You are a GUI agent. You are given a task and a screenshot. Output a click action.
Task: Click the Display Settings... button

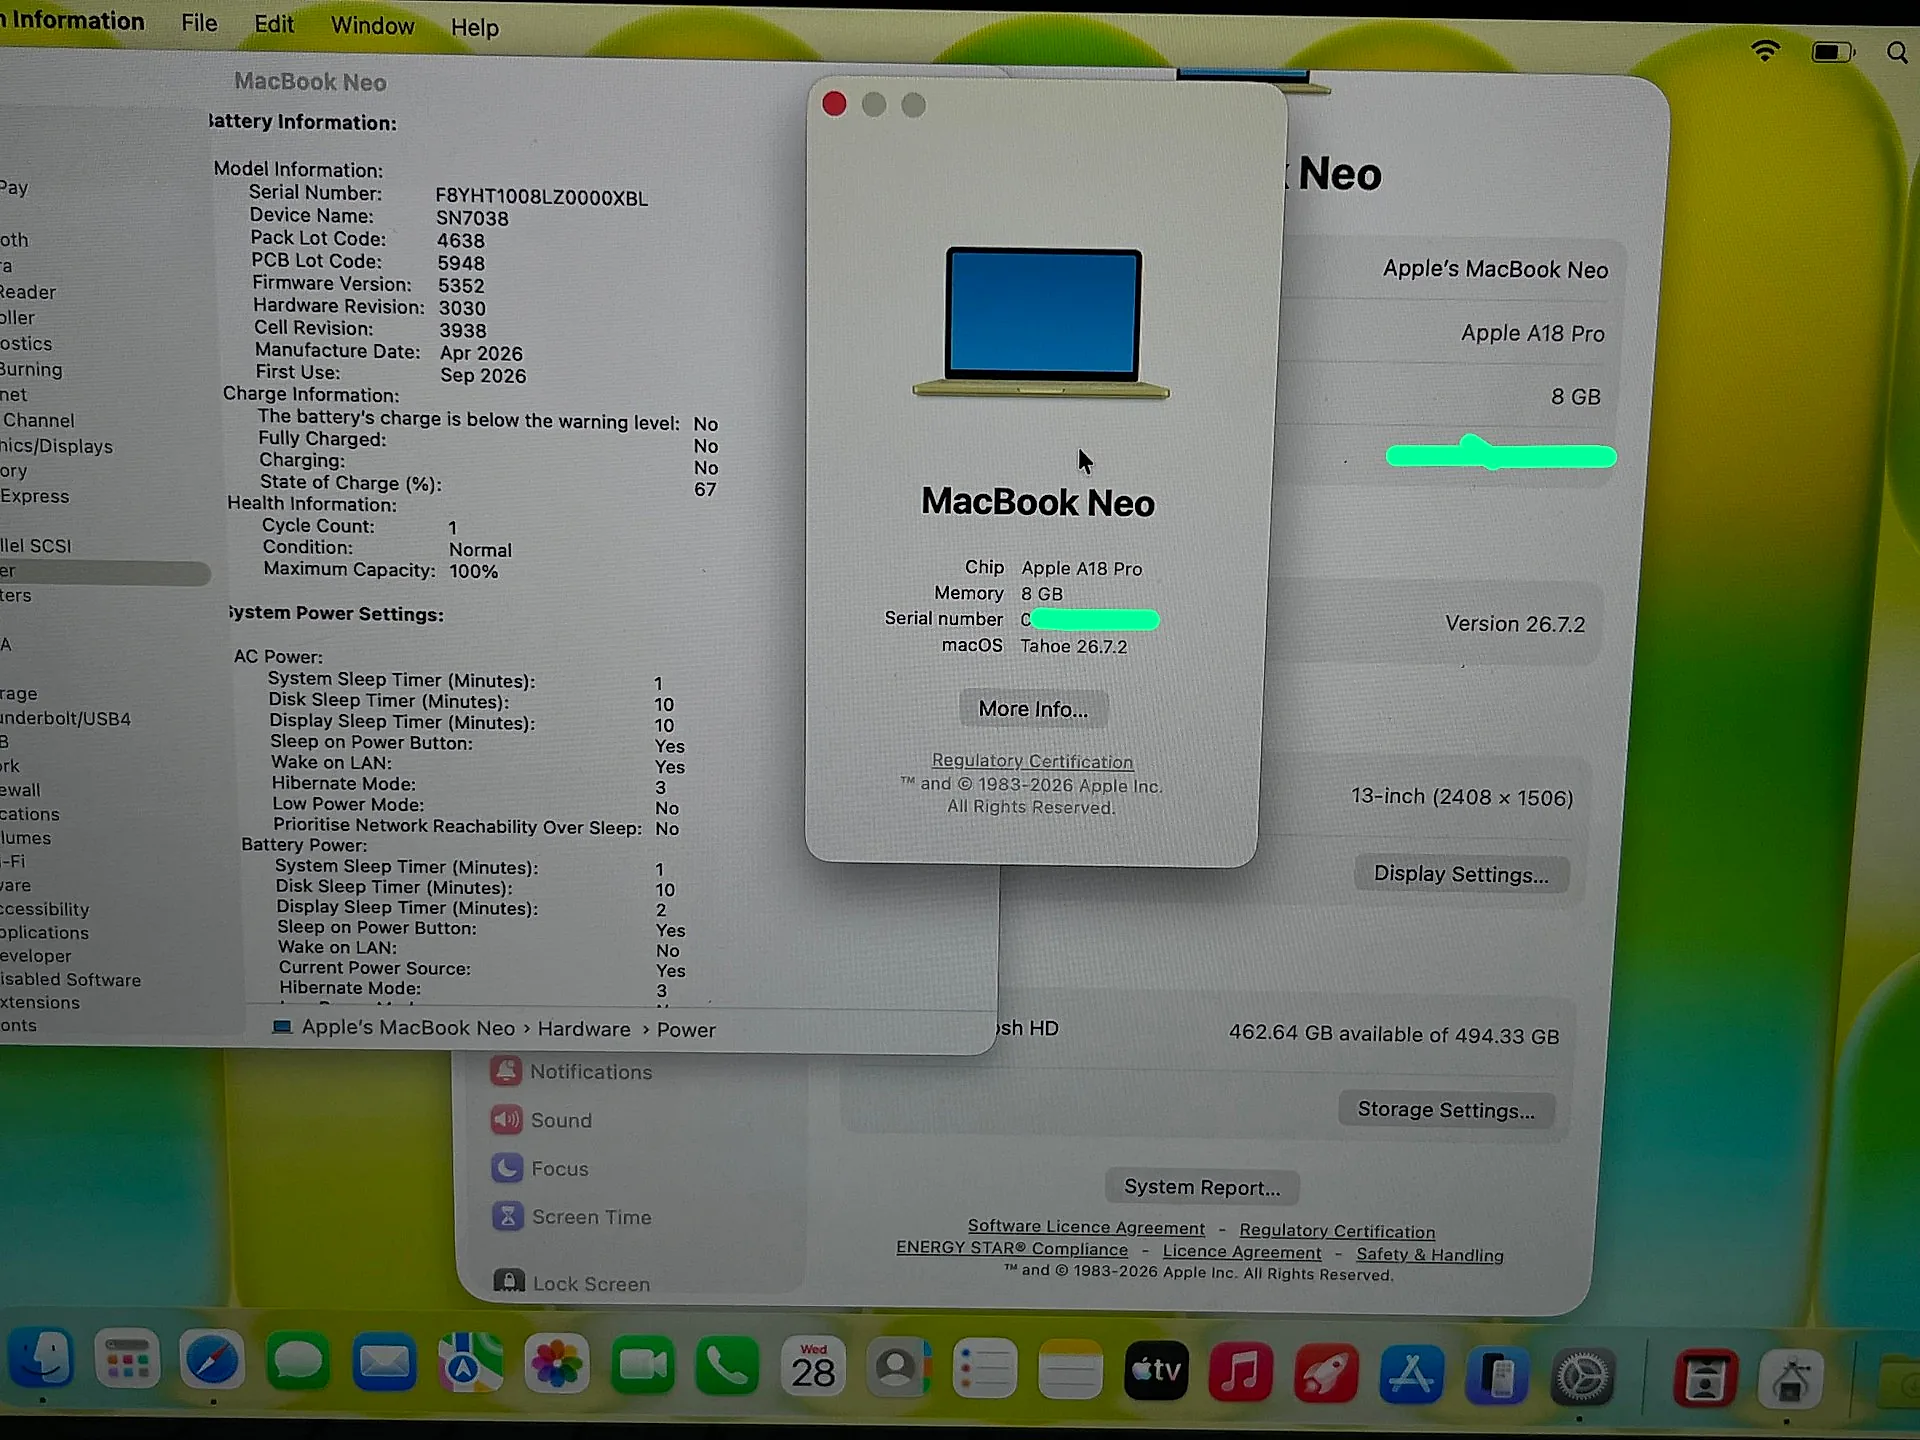click(x=1461, y=874)
